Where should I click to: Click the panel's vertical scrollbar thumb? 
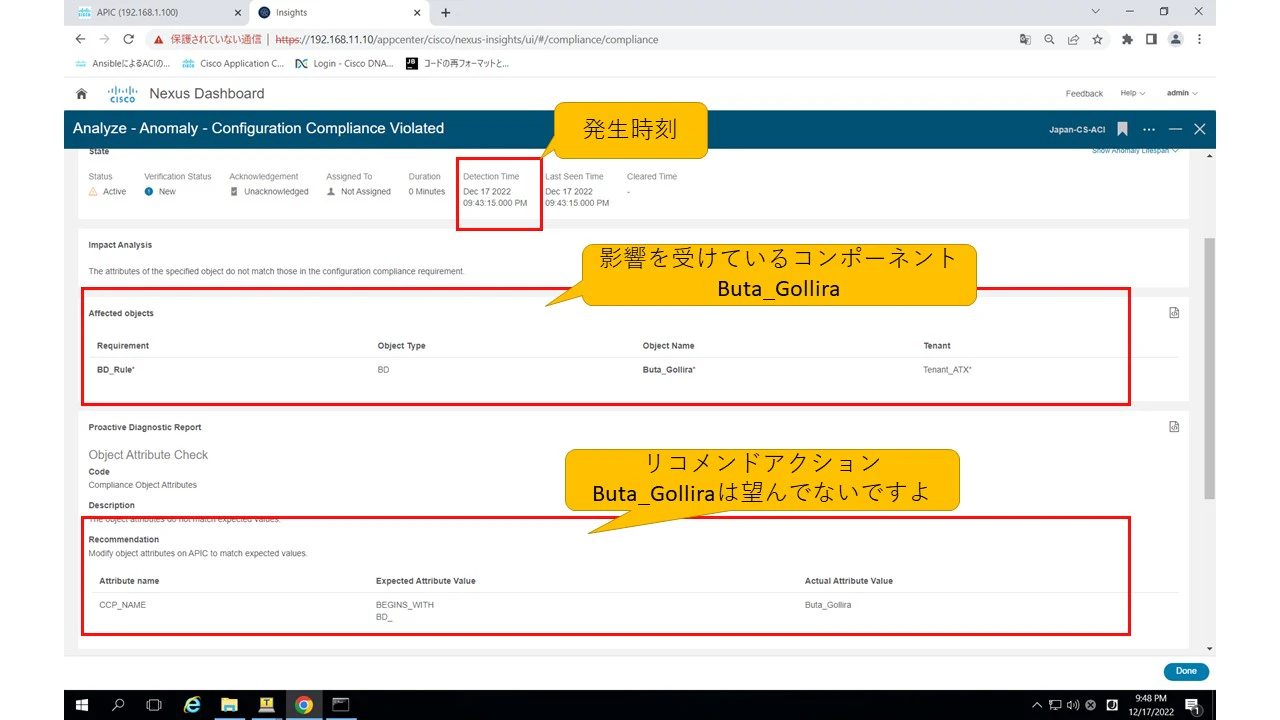tap(1210, 368)
